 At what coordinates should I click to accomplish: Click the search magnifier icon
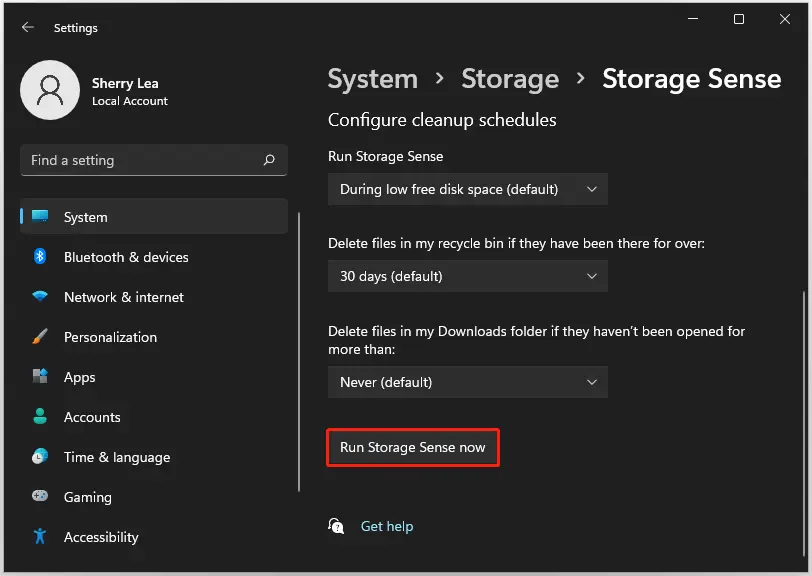[x=268, y=160]
